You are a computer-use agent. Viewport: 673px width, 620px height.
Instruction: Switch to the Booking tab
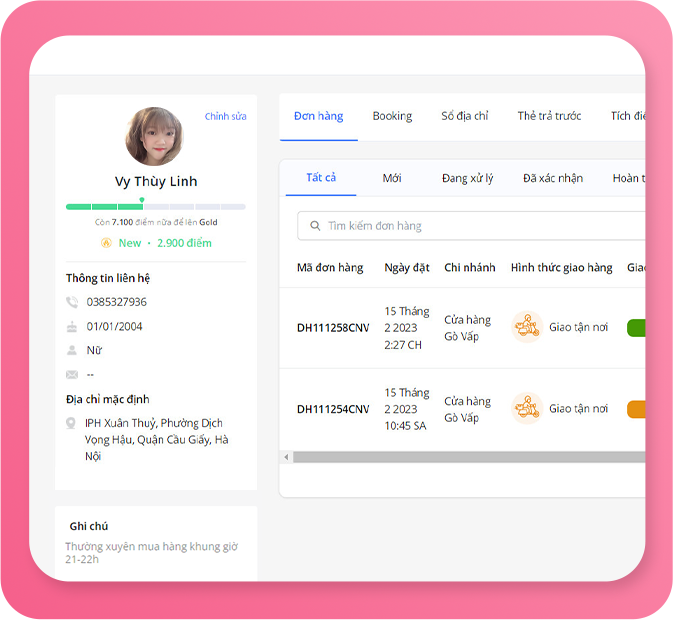point(392,116)
